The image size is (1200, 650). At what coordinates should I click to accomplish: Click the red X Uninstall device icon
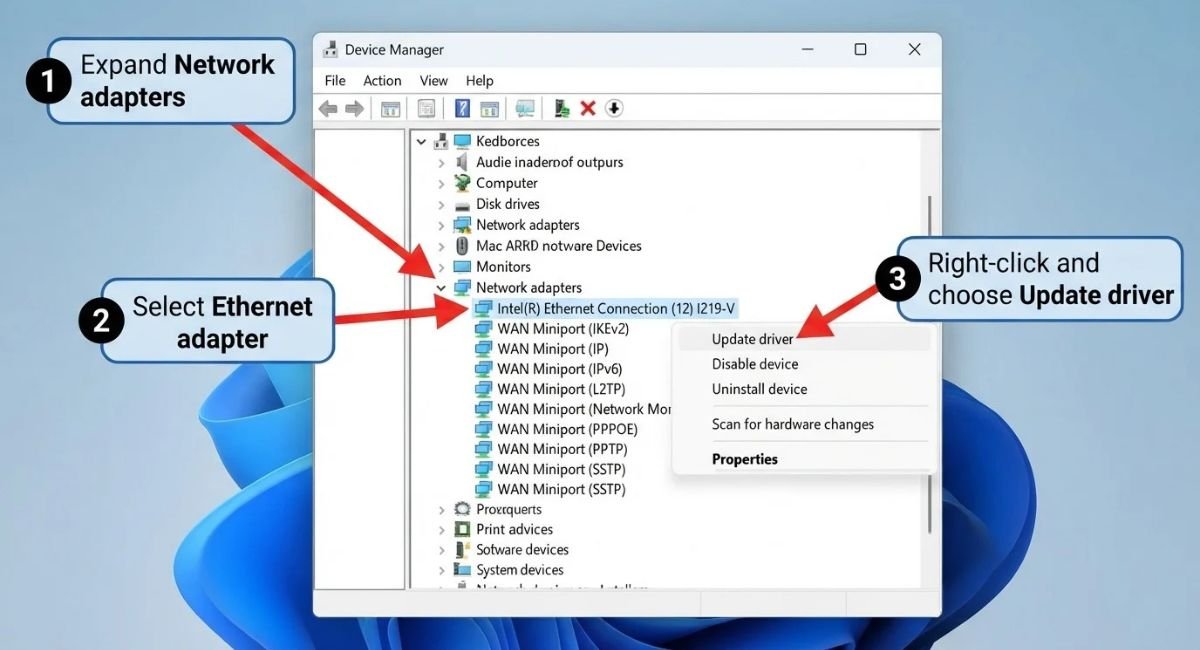tap(588, 108)
